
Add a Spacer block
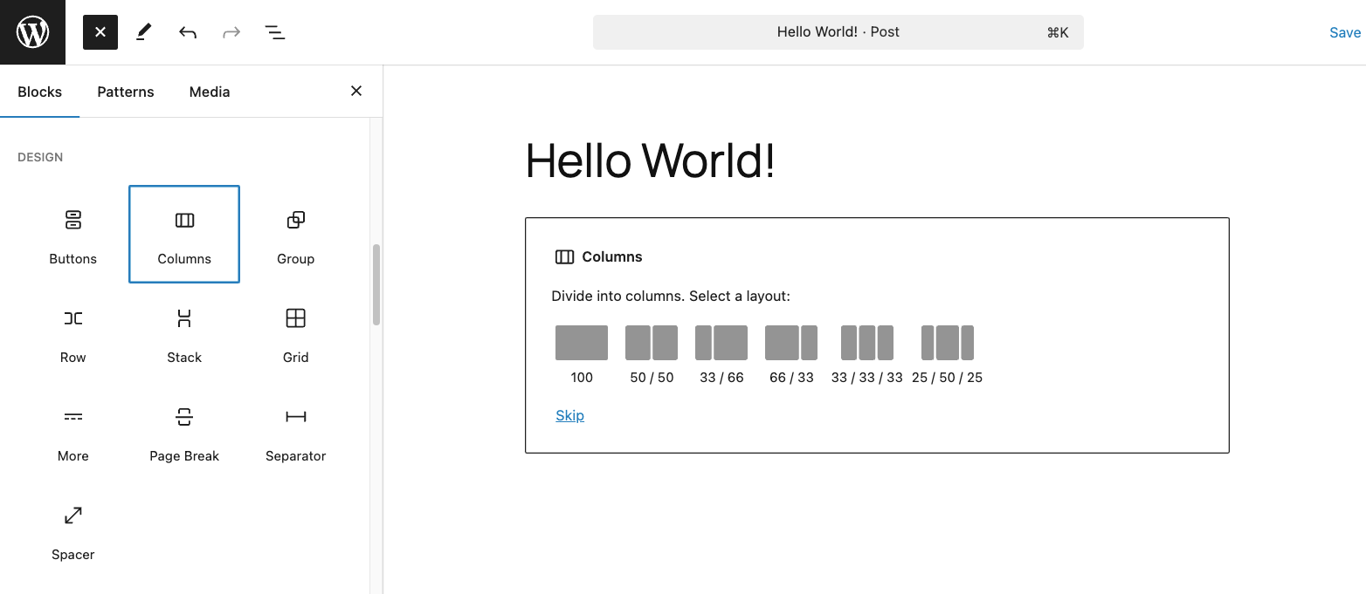72,530
